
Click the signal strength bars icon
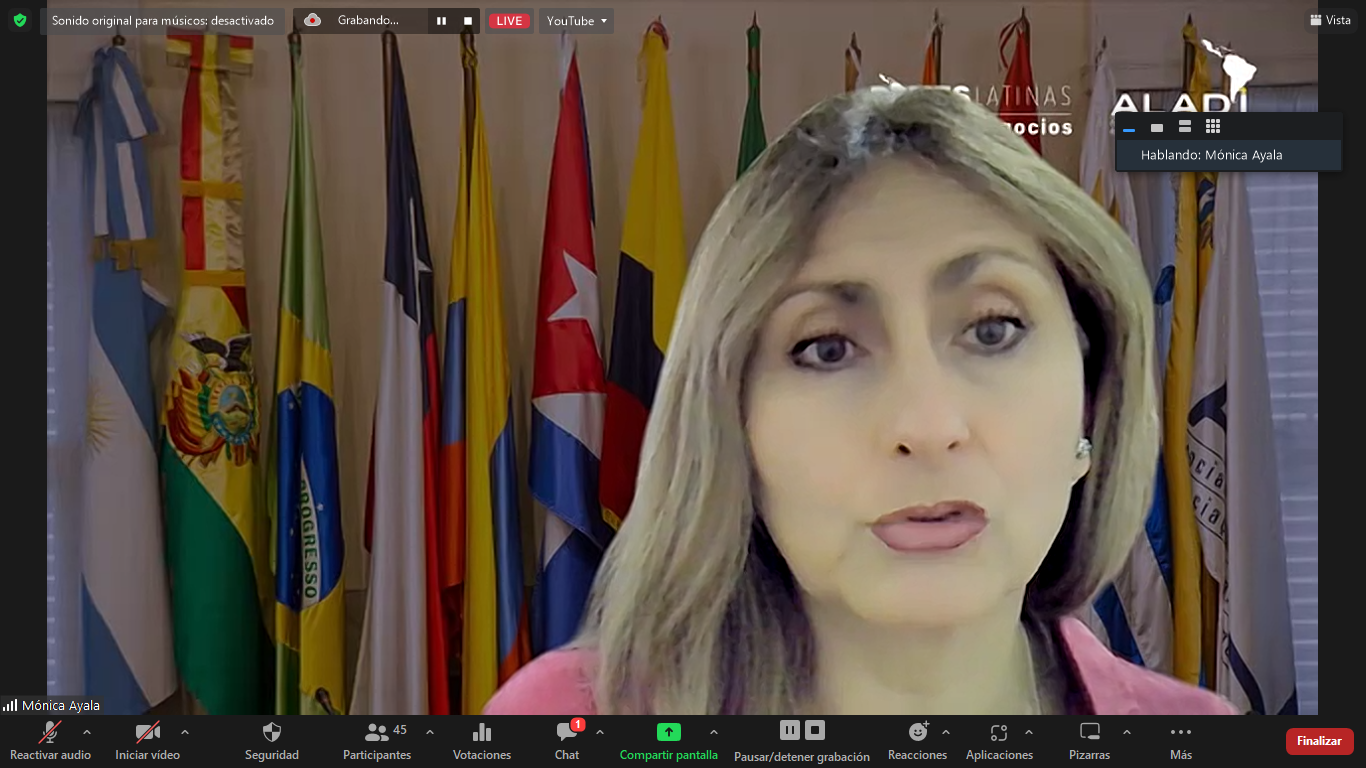pos(10,705)
